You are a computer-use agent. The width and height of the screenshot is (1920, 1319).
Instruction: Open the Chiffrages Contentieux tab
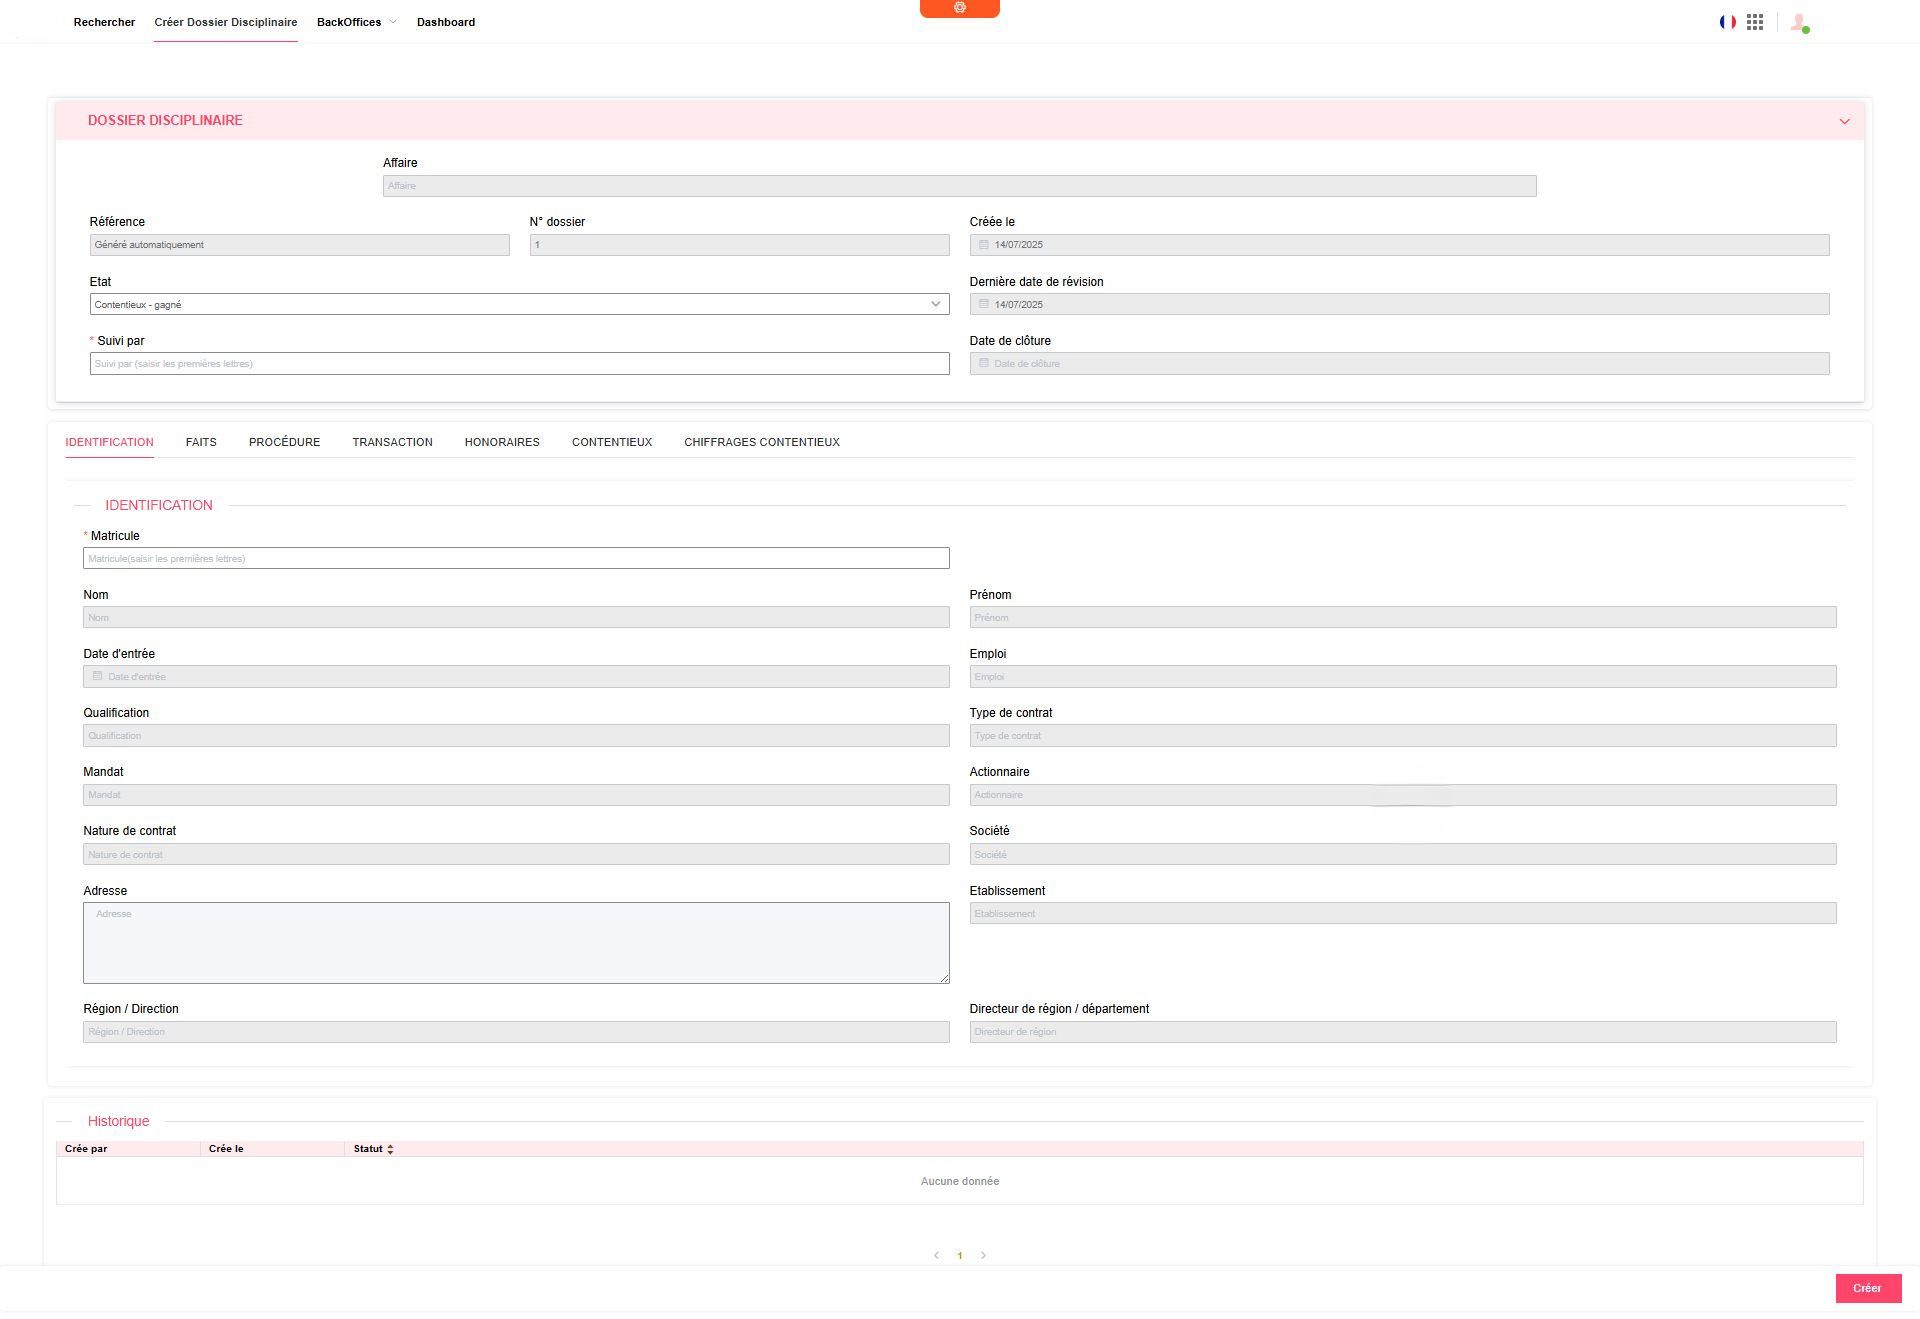click(x=762, y=442)
